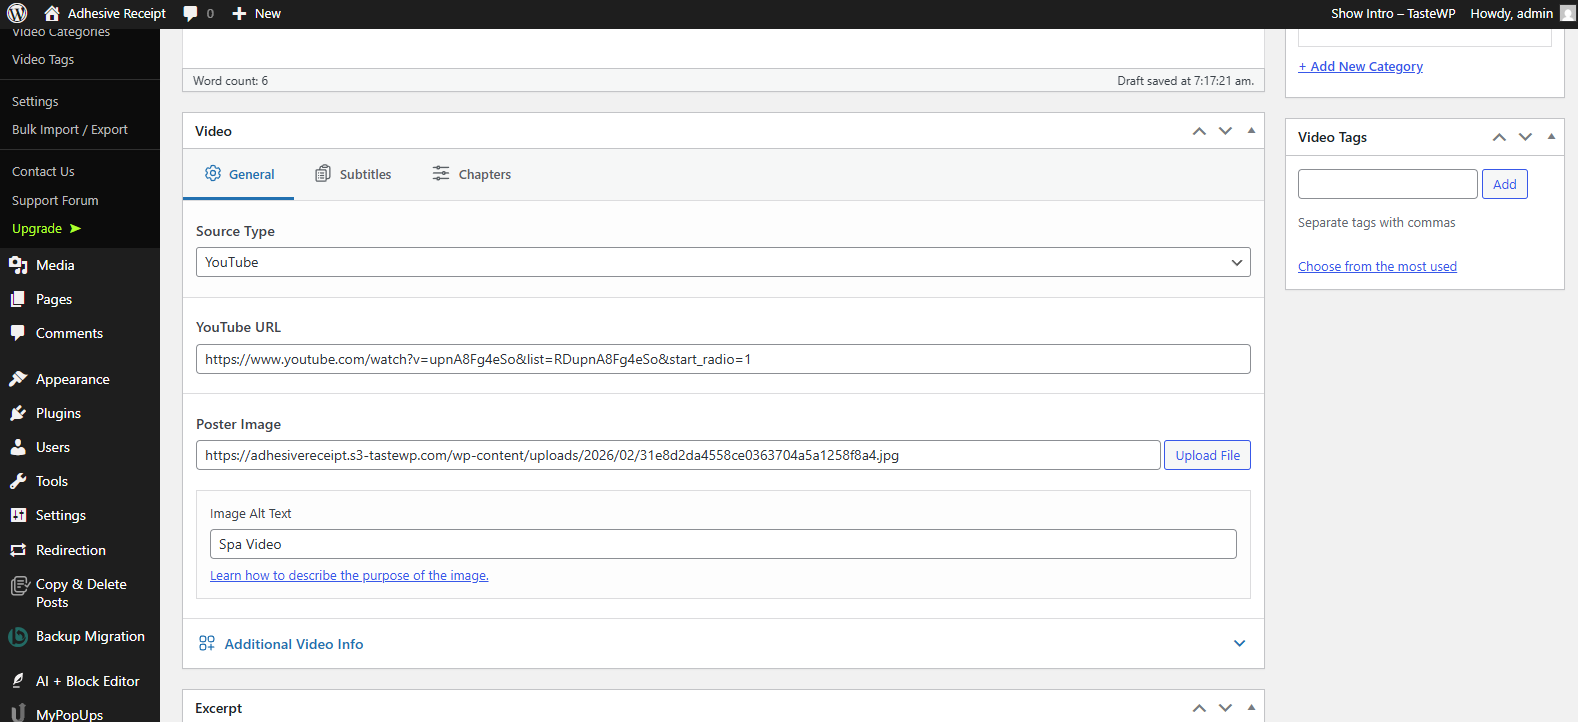Image resolution: width=1578 pixels, height=722 pixels.
Task: Click the Media icon in sidebar
Action: (18, 265)
